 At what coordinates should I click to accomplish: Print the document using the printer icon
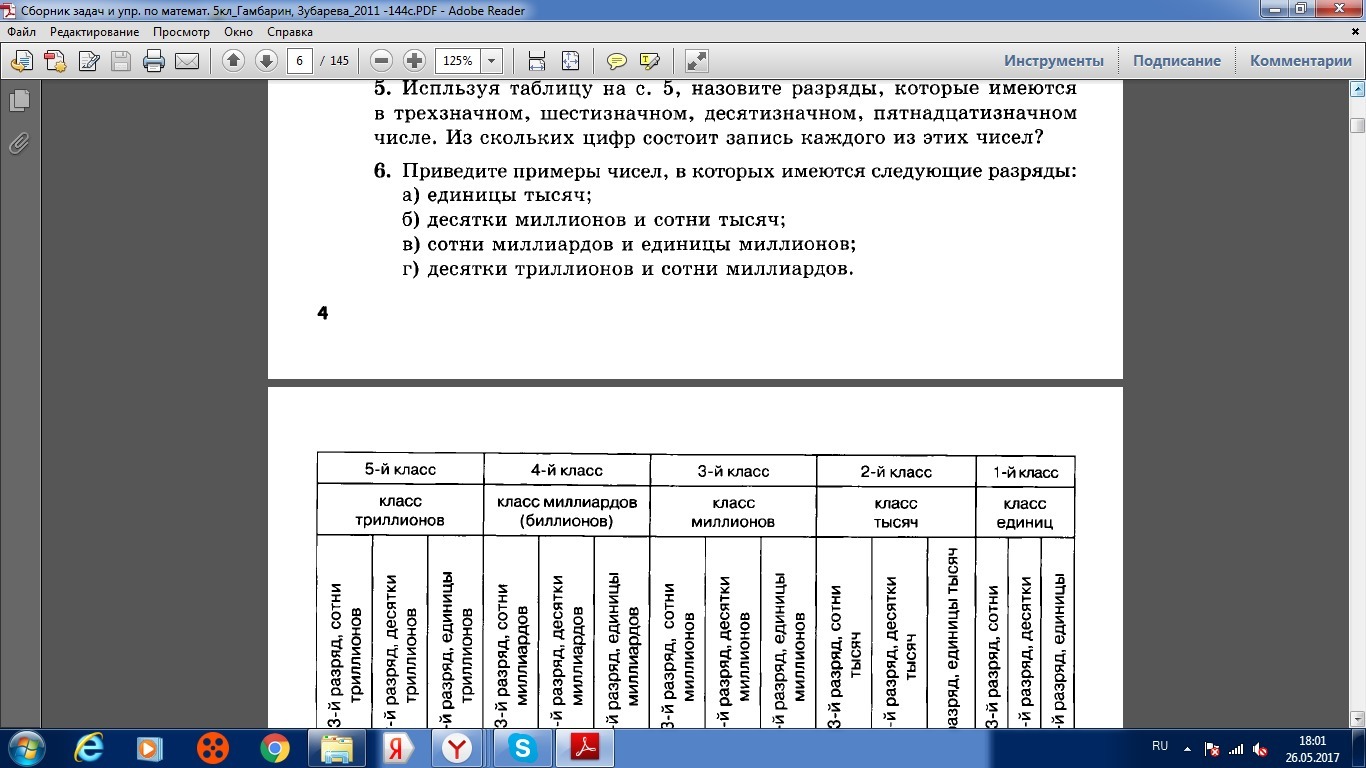coord(154,61)
